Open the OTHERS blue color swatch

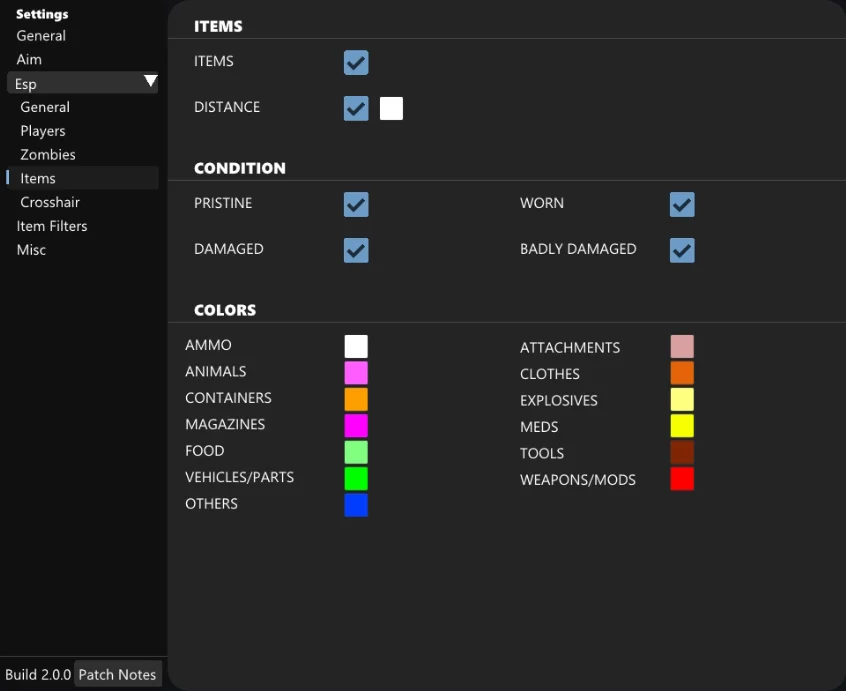[x=356, y=505]
